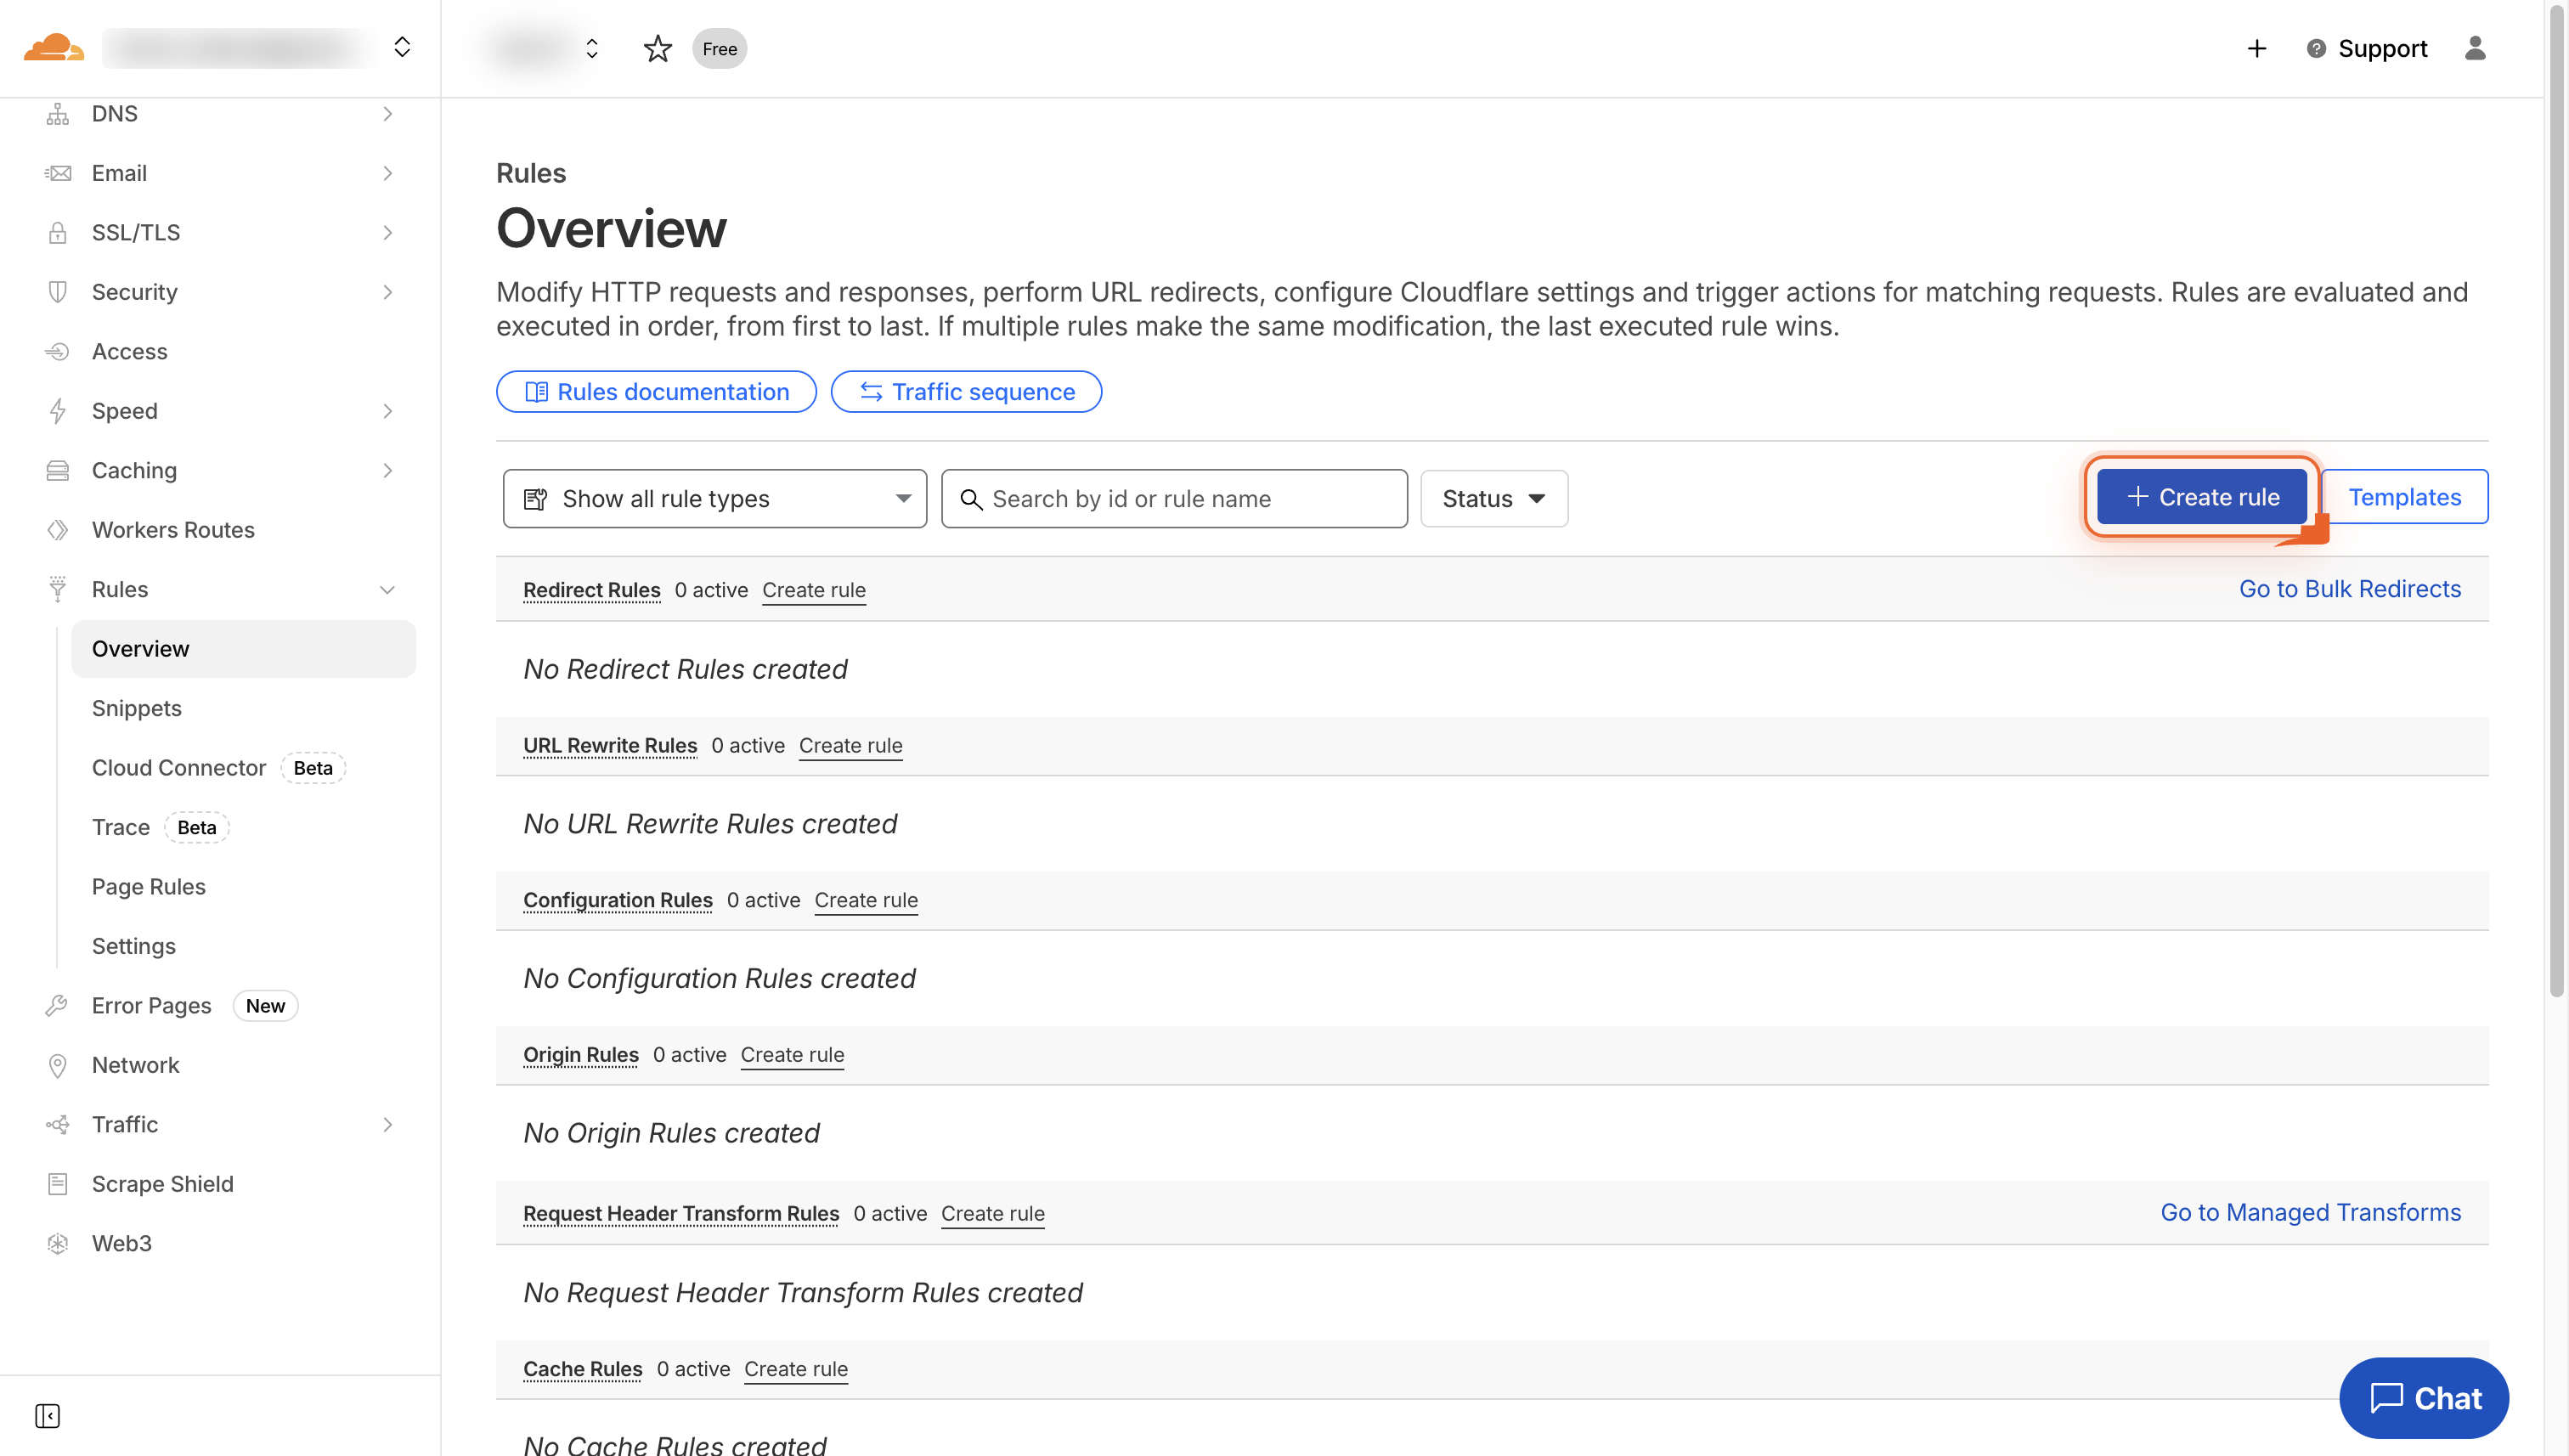Open the user account avatar icon
The width and height of the screenshot is (2569, 1456).
pos(2477,48)
